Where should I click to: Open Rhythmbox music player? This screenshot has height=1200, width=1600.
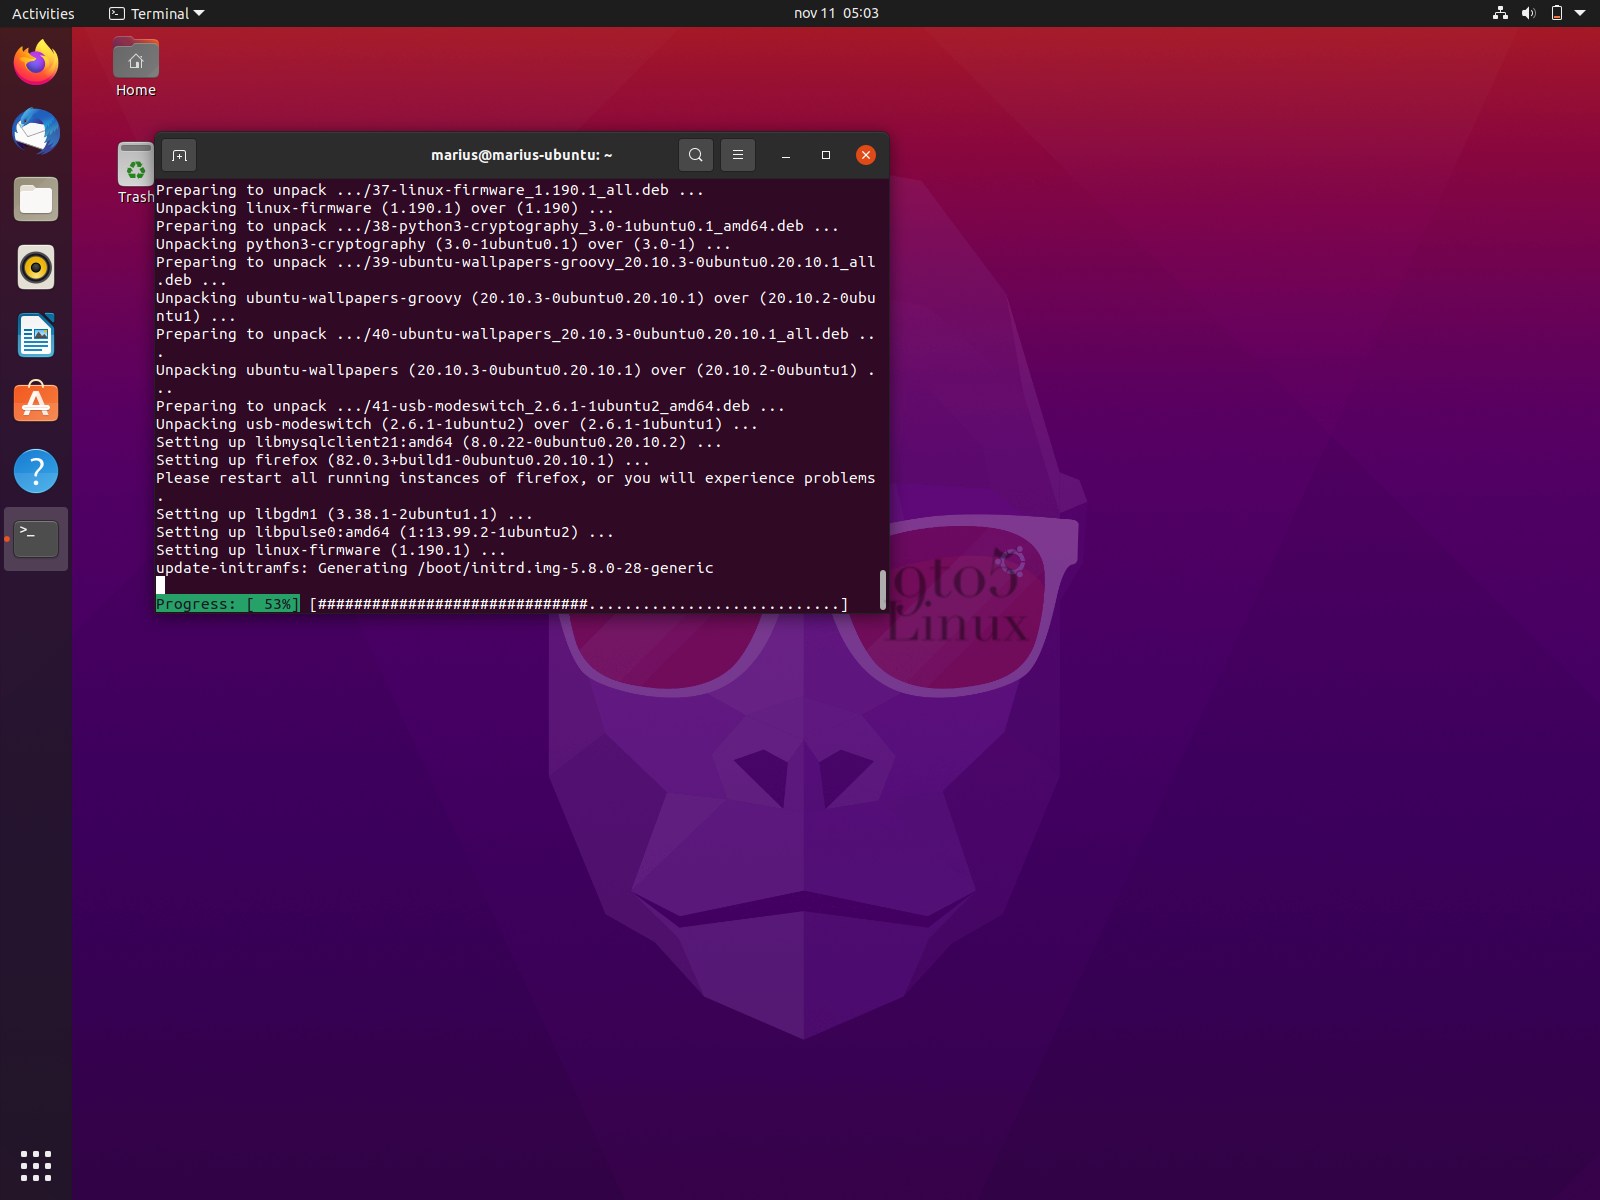(x=35, y=267)
